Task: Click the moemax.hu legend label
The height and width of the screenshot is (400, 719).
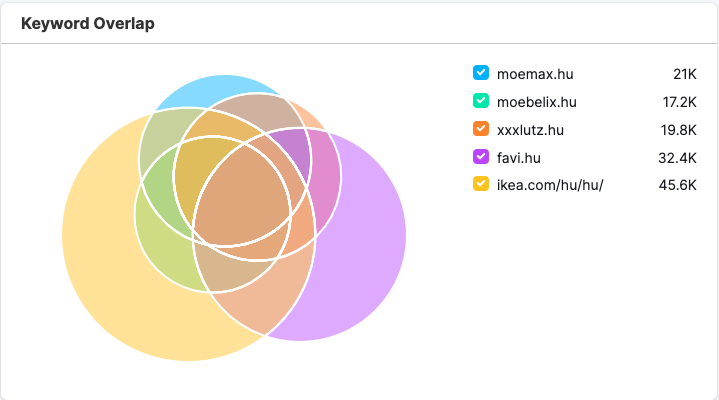Action: click(x=535, y=74)
